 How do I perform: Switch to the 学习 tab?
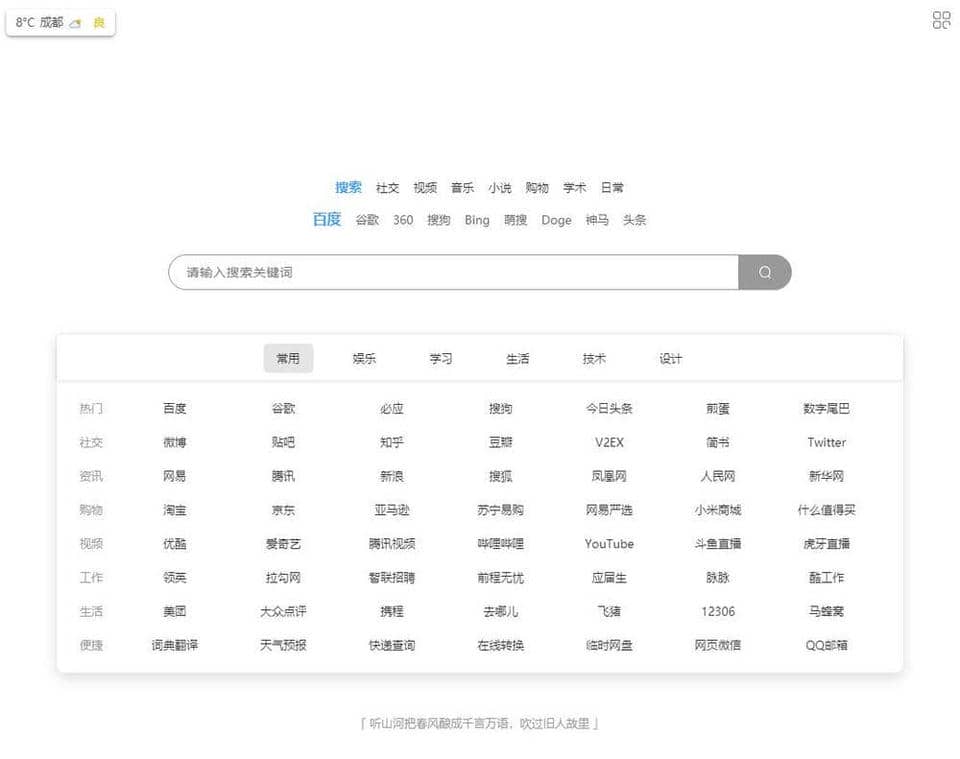[x=441, y=358]
